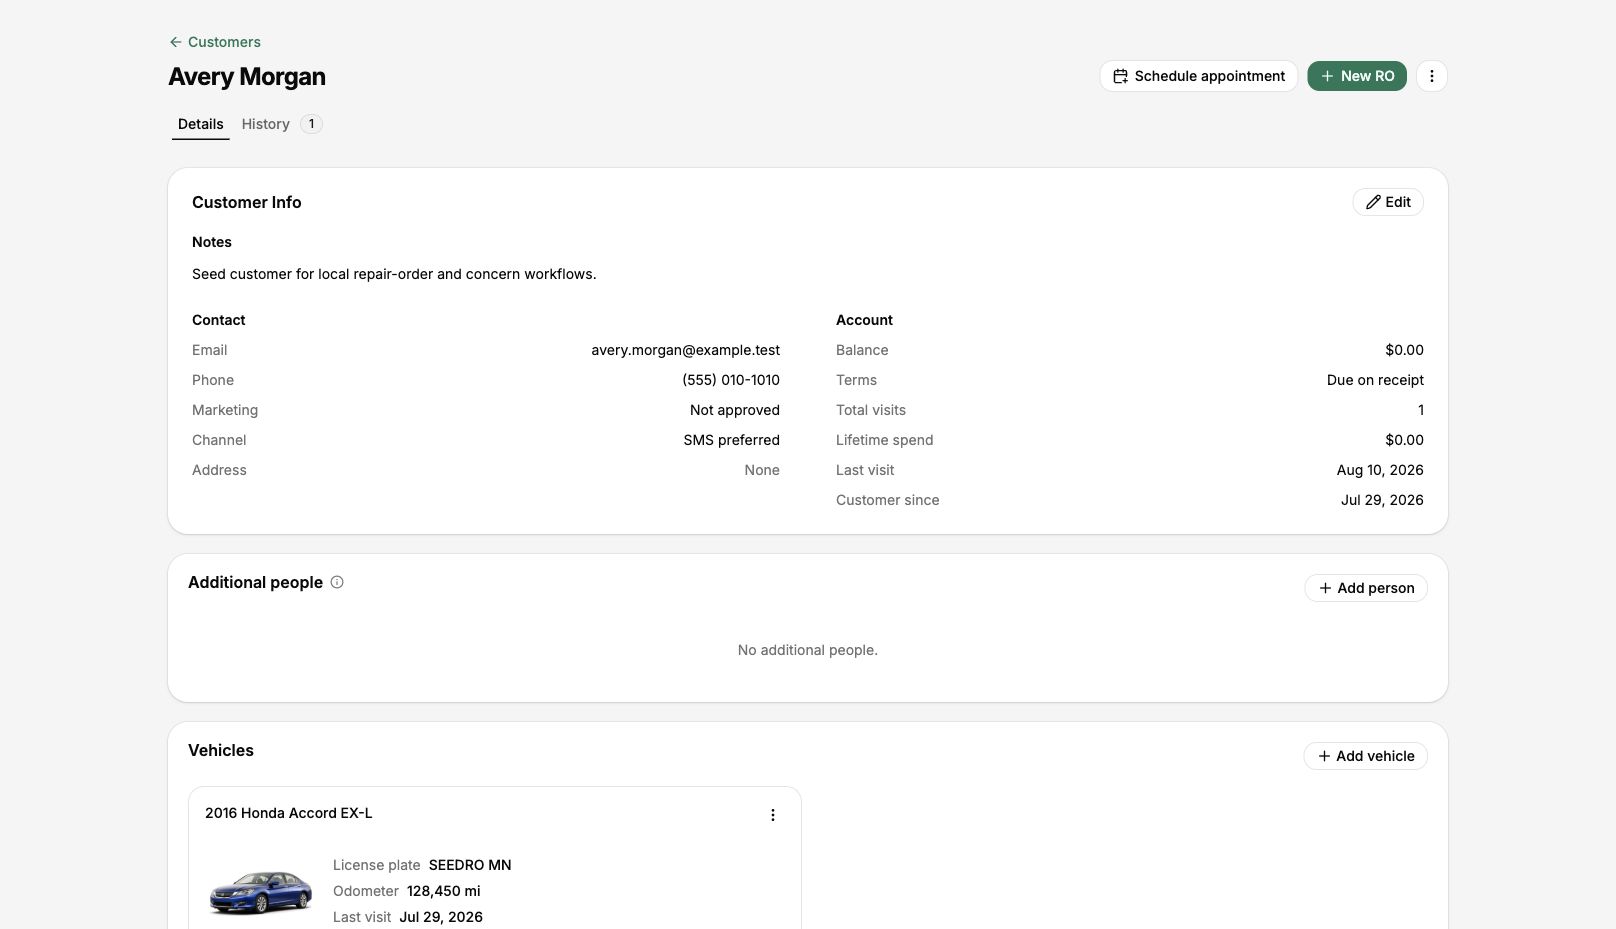Select the email avery.morgan@example.test
The image size is (1616, 929).
click(x=685, y=350)
